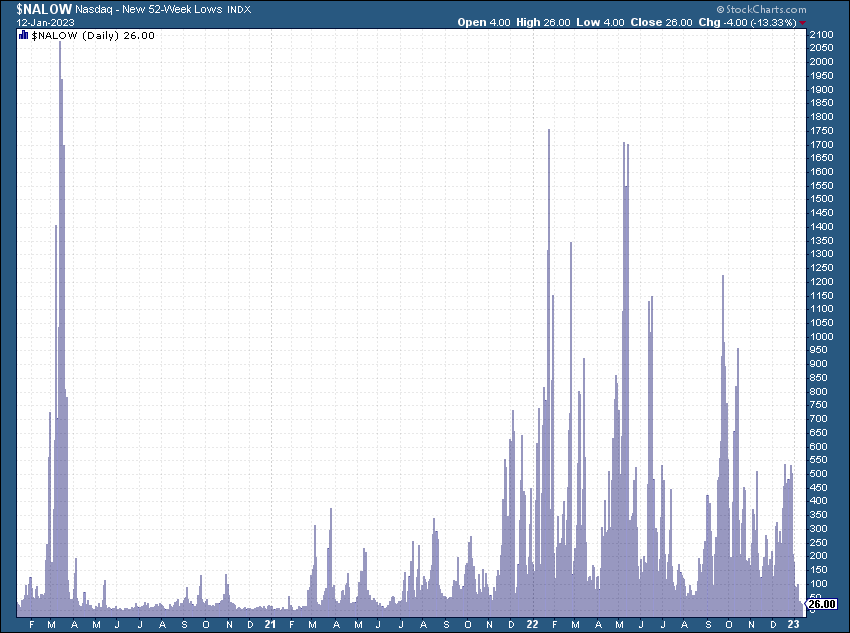Click the 1600 y-axis label
The image size is (850, 633).
pyautogui.click(x=821, y=172)
